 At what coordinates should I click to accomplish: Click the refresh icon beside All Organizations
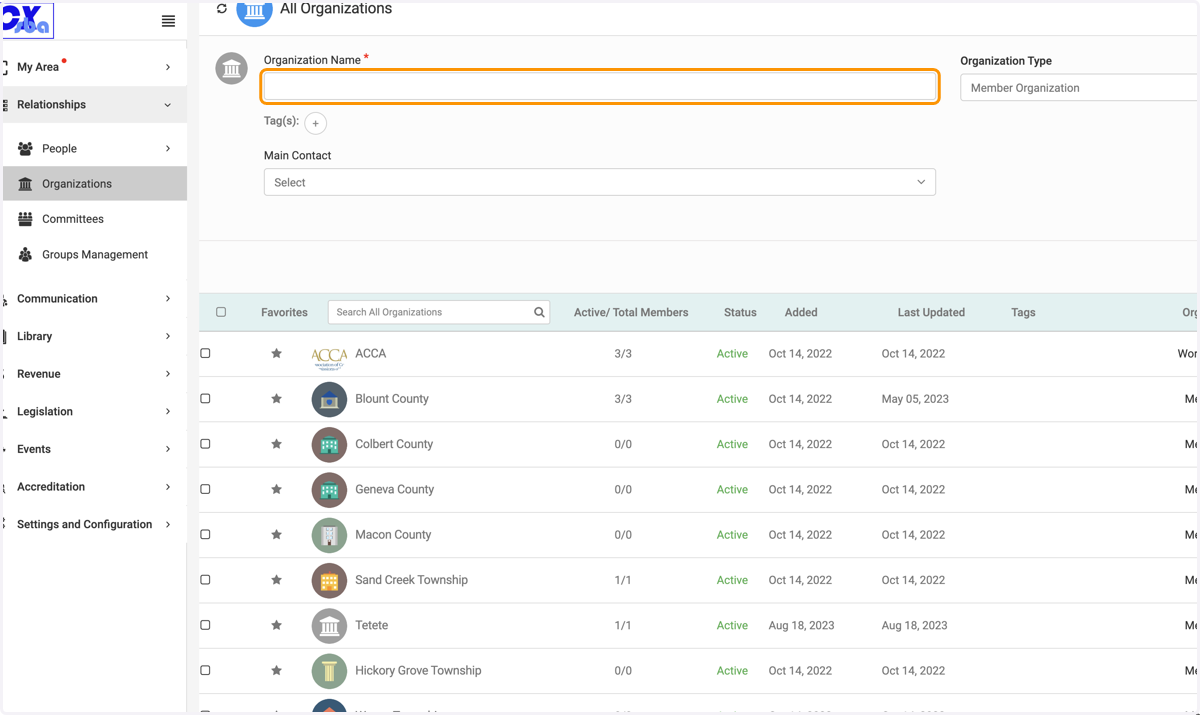point(222,8)
